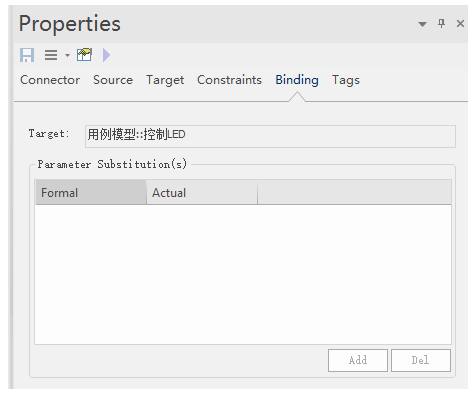475x394 pixels.
Task: Open the hamburger menu icon
Action: click(x=51, y=55)
